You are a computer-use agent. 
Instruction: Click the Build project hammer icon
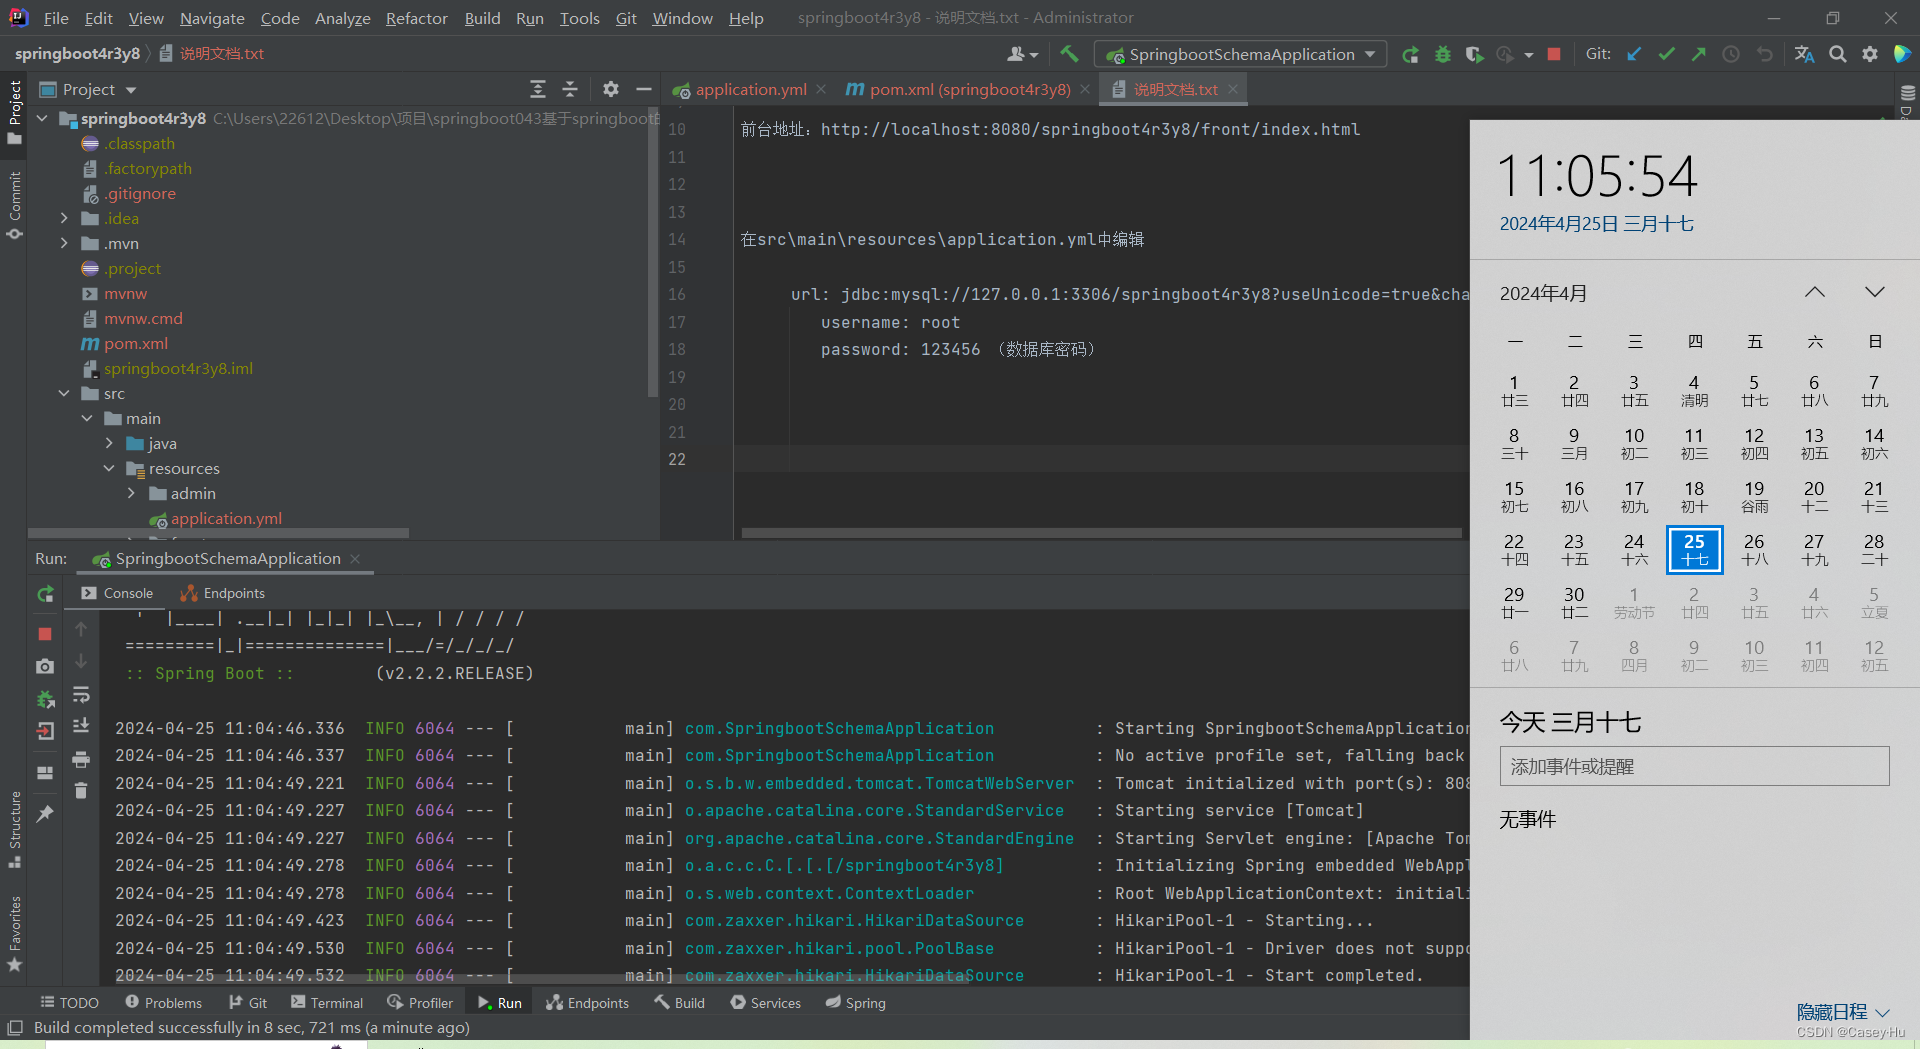pyautogui.click(x=1069, y=54)
